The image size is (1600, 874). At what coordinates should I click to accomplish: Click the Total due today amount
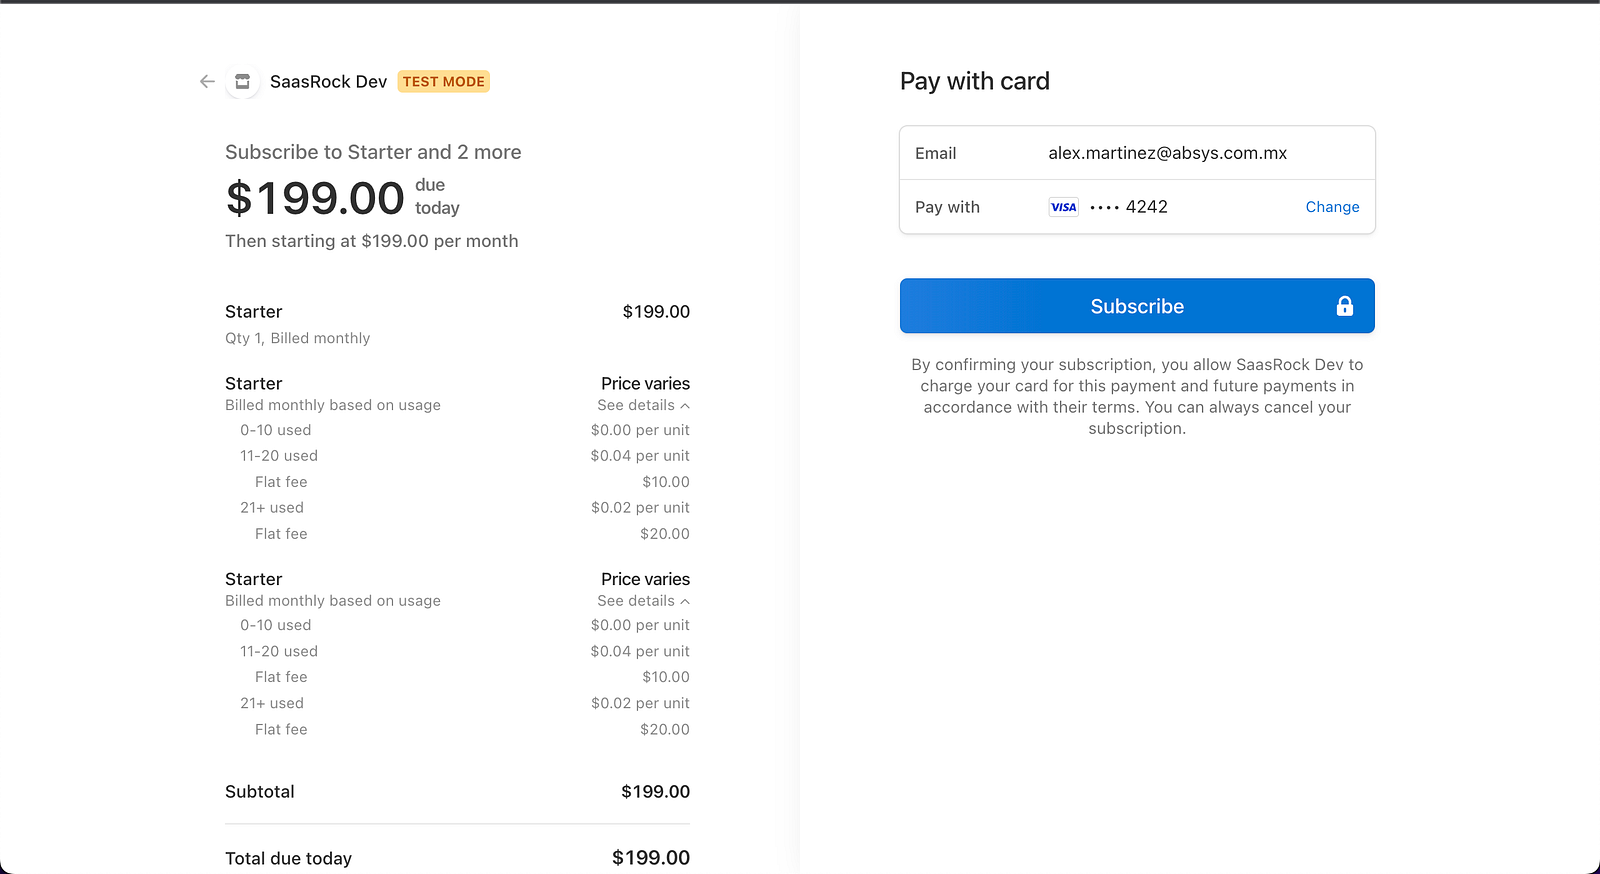pos(650,858)
